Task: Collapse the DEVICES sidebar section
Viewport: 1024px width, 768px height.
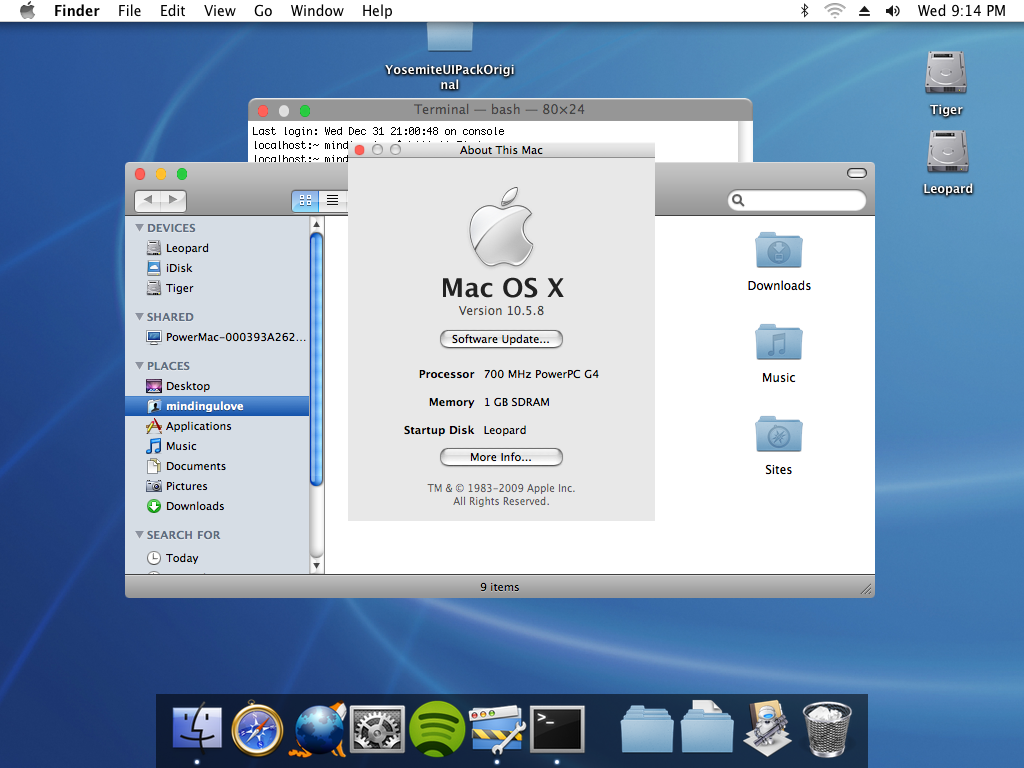Action: point(140,228)
